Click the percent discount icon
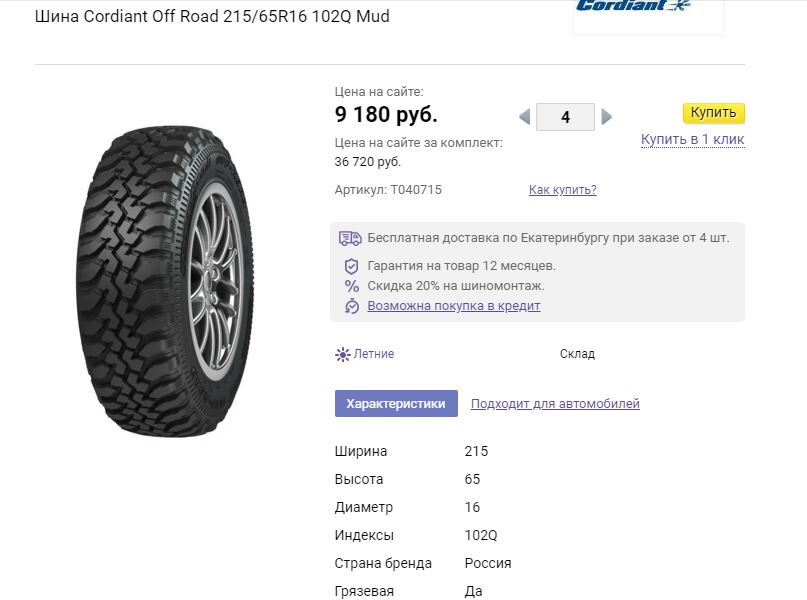807x600 pixels. (x=351, y=286)
